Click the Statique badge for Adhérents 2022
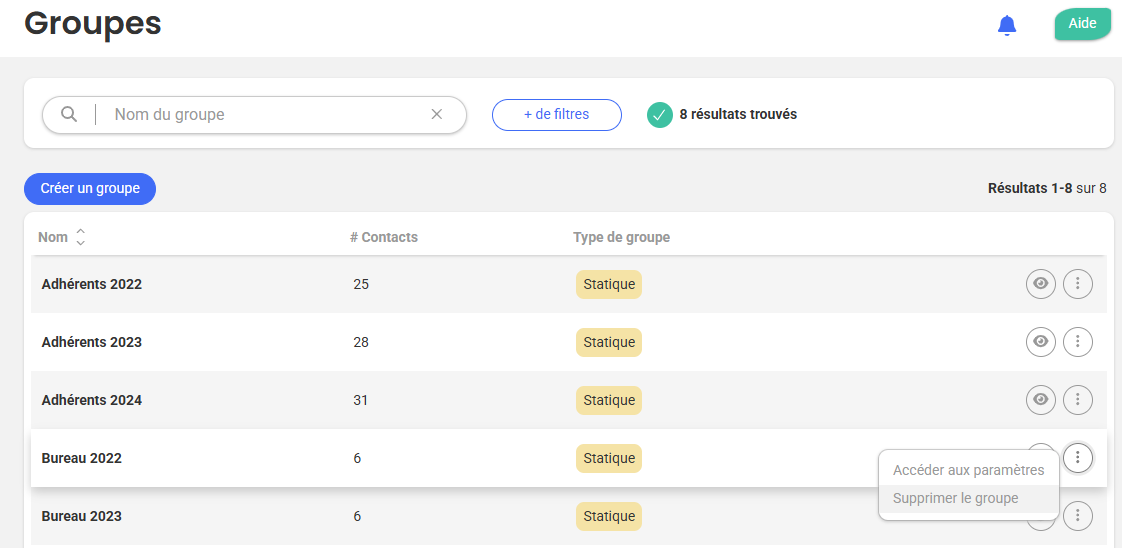This screenshot has height=548, width=1122. tap(609, 284)
